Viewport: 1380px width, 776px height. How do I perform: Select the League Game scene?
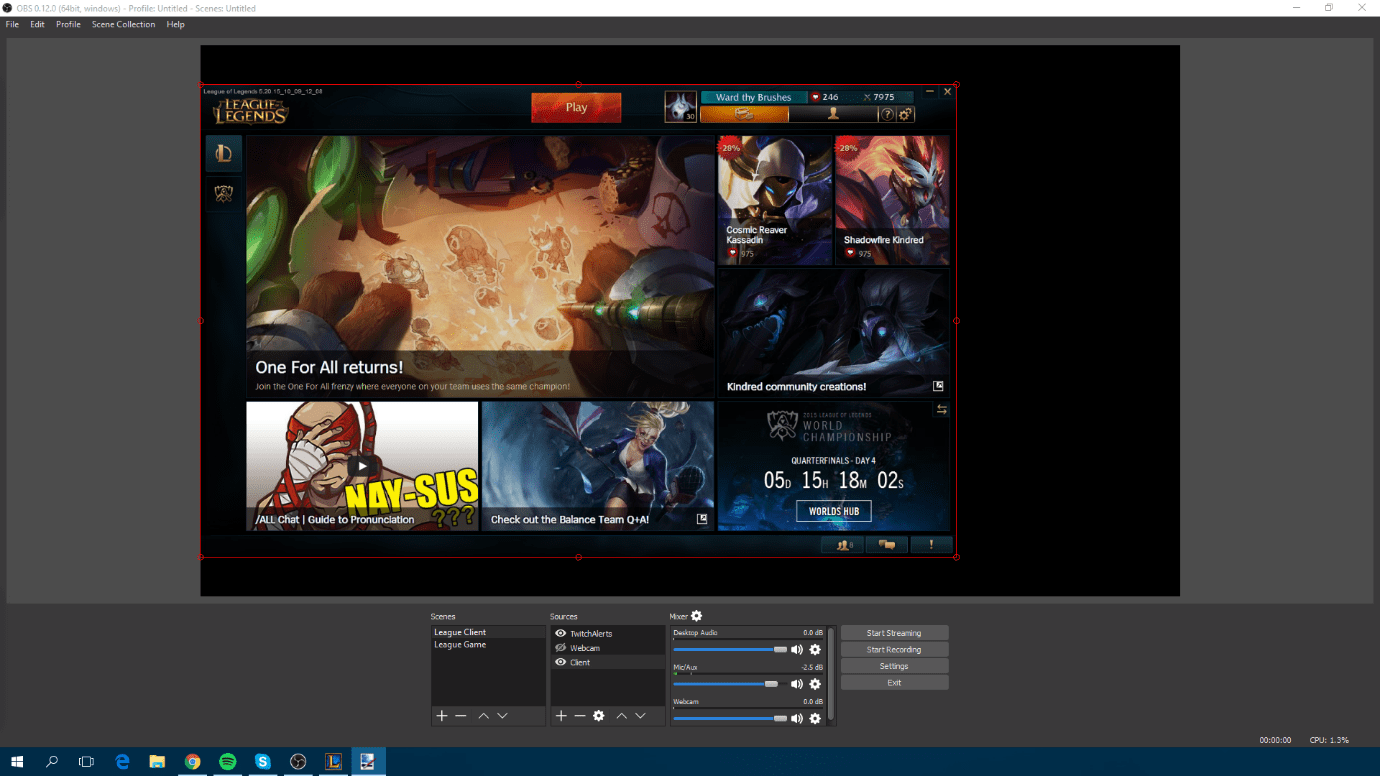tap(488, 645)
